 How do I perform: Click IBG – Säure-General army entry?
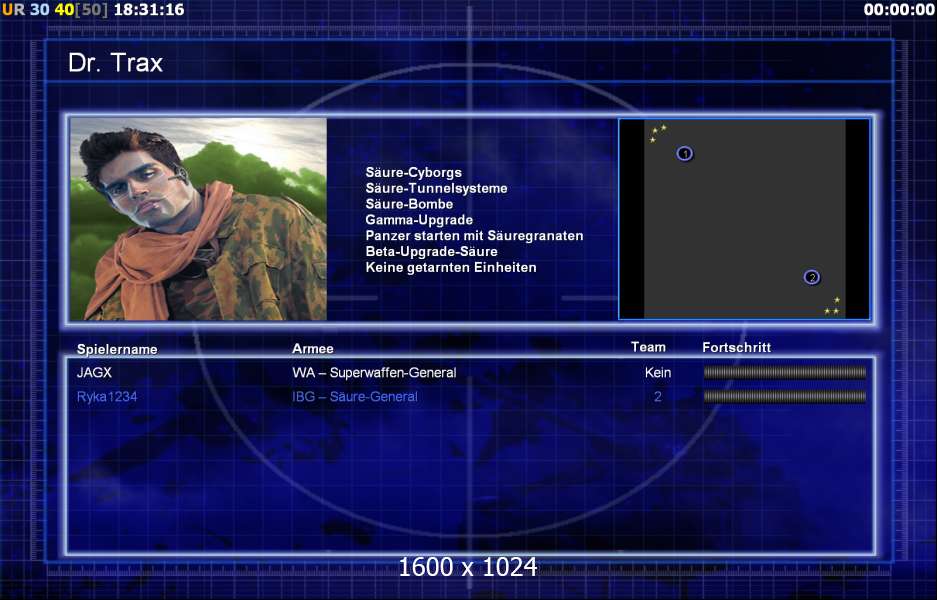[355, 396]
